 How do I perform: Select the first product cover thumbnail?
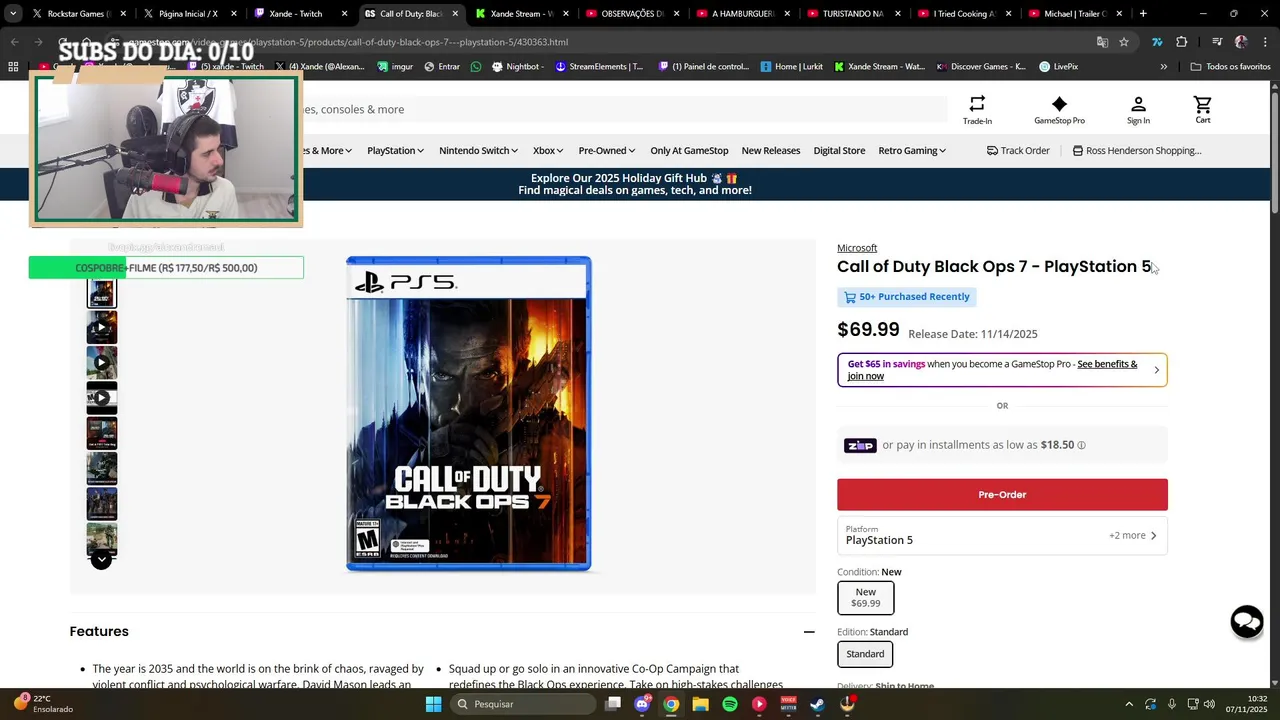pyautogui.click(x=101, y=292)
